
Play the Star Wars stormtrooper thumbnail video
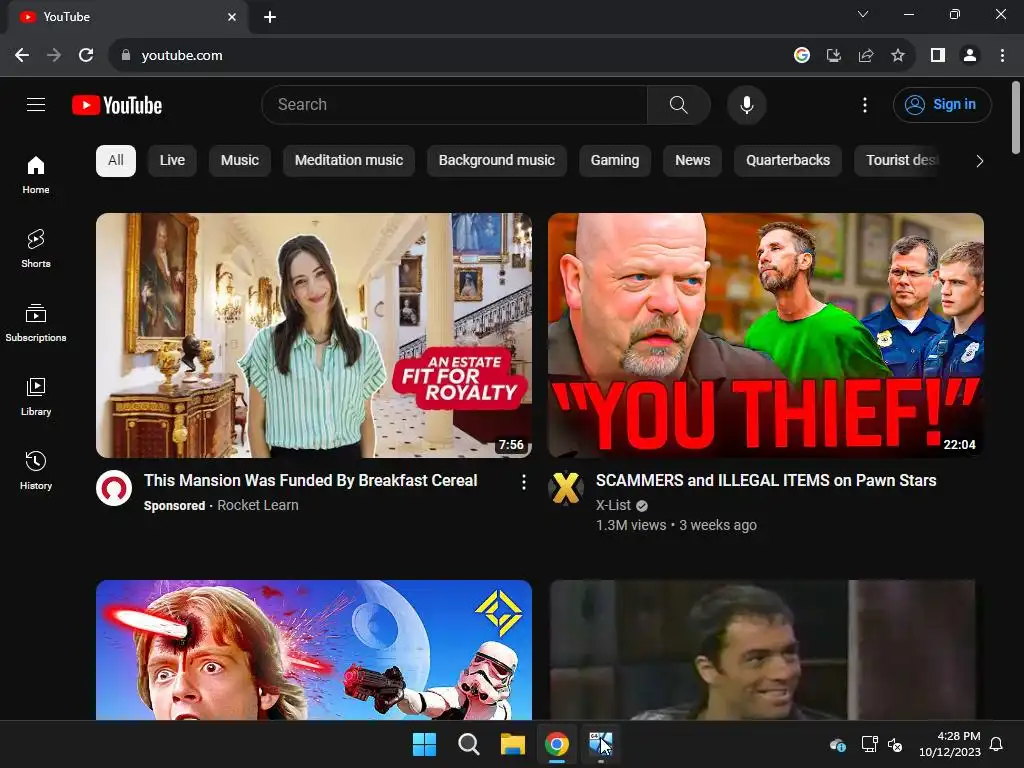point(313,650)
